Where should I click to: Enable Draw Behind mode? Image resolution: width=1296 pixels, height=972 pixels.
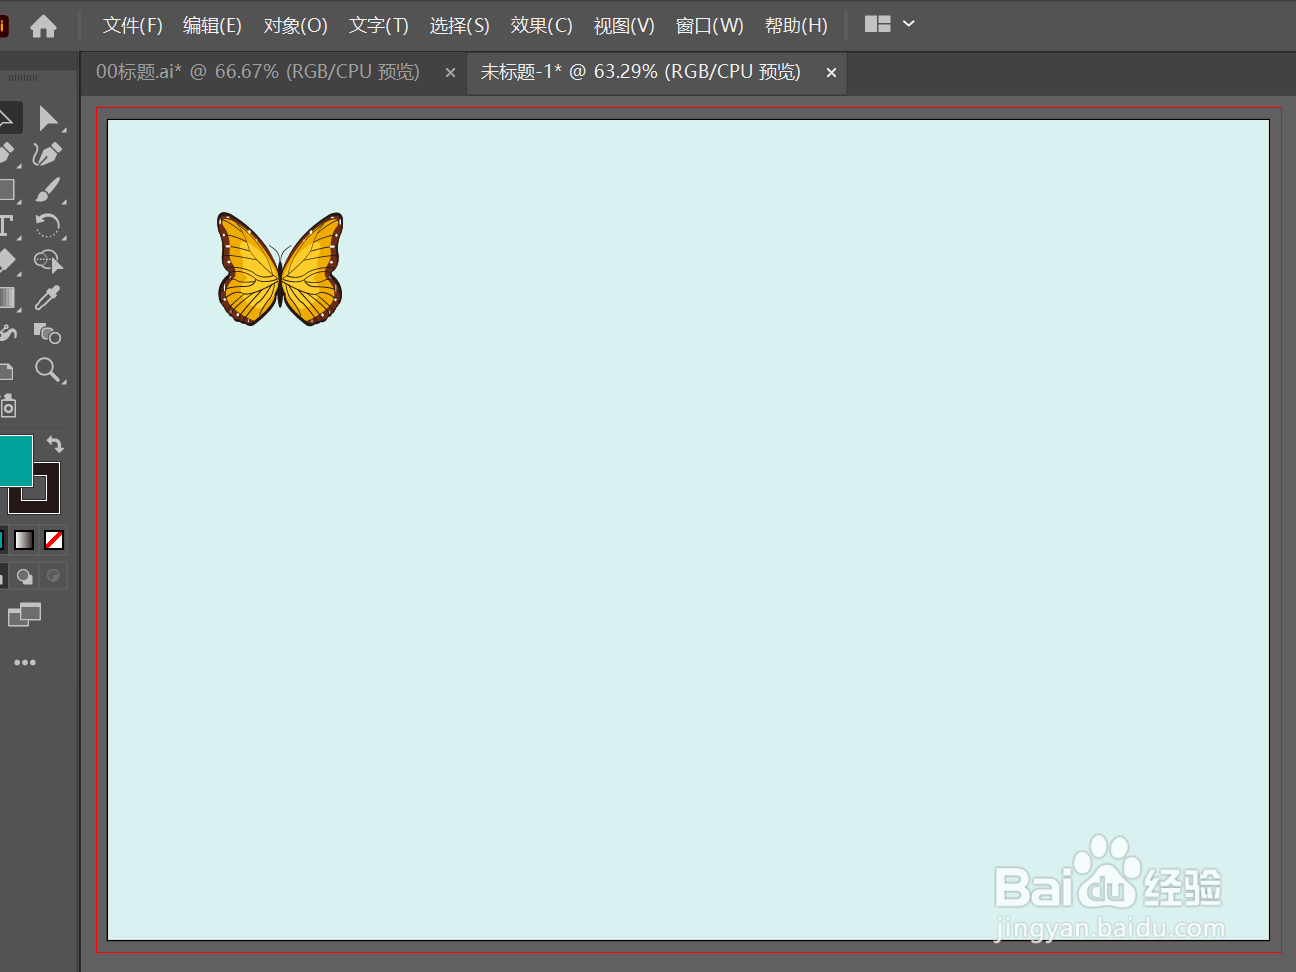[25, 576]
